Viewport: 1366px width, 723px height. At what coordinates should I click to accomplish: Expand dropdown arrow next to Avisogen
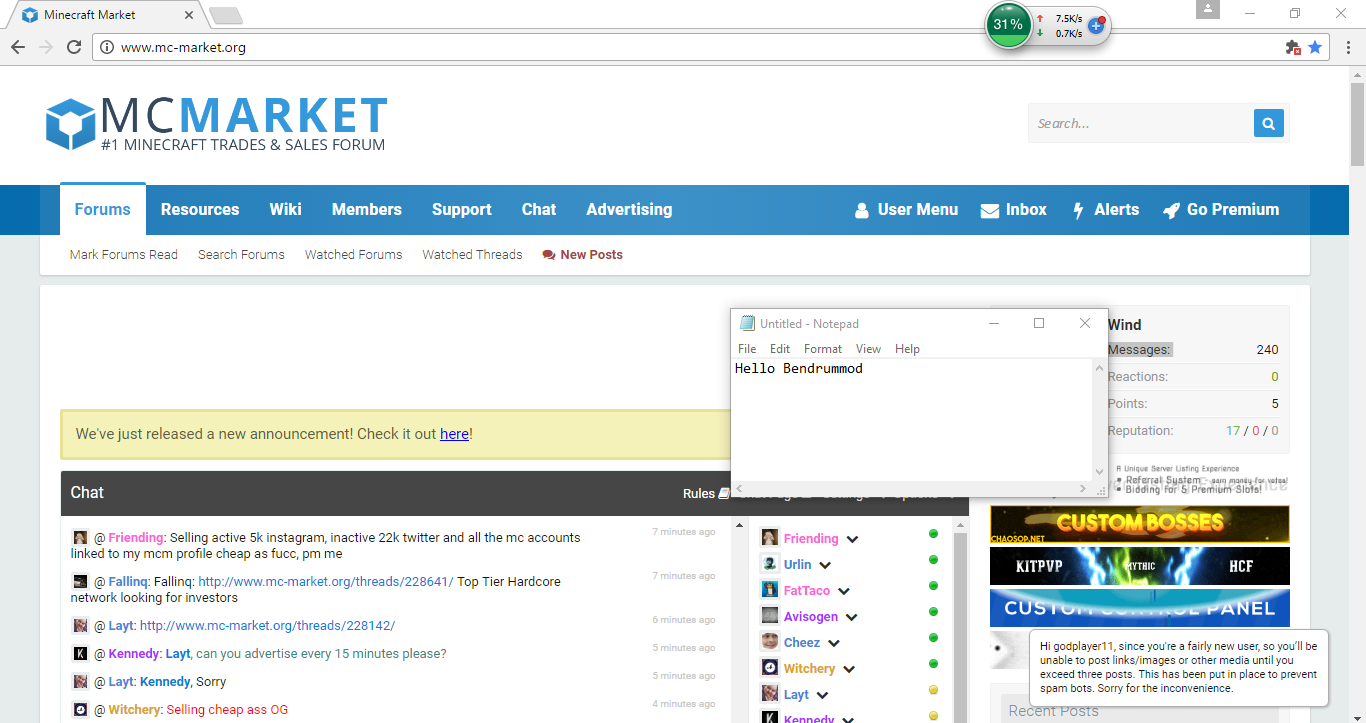point(852,617)
